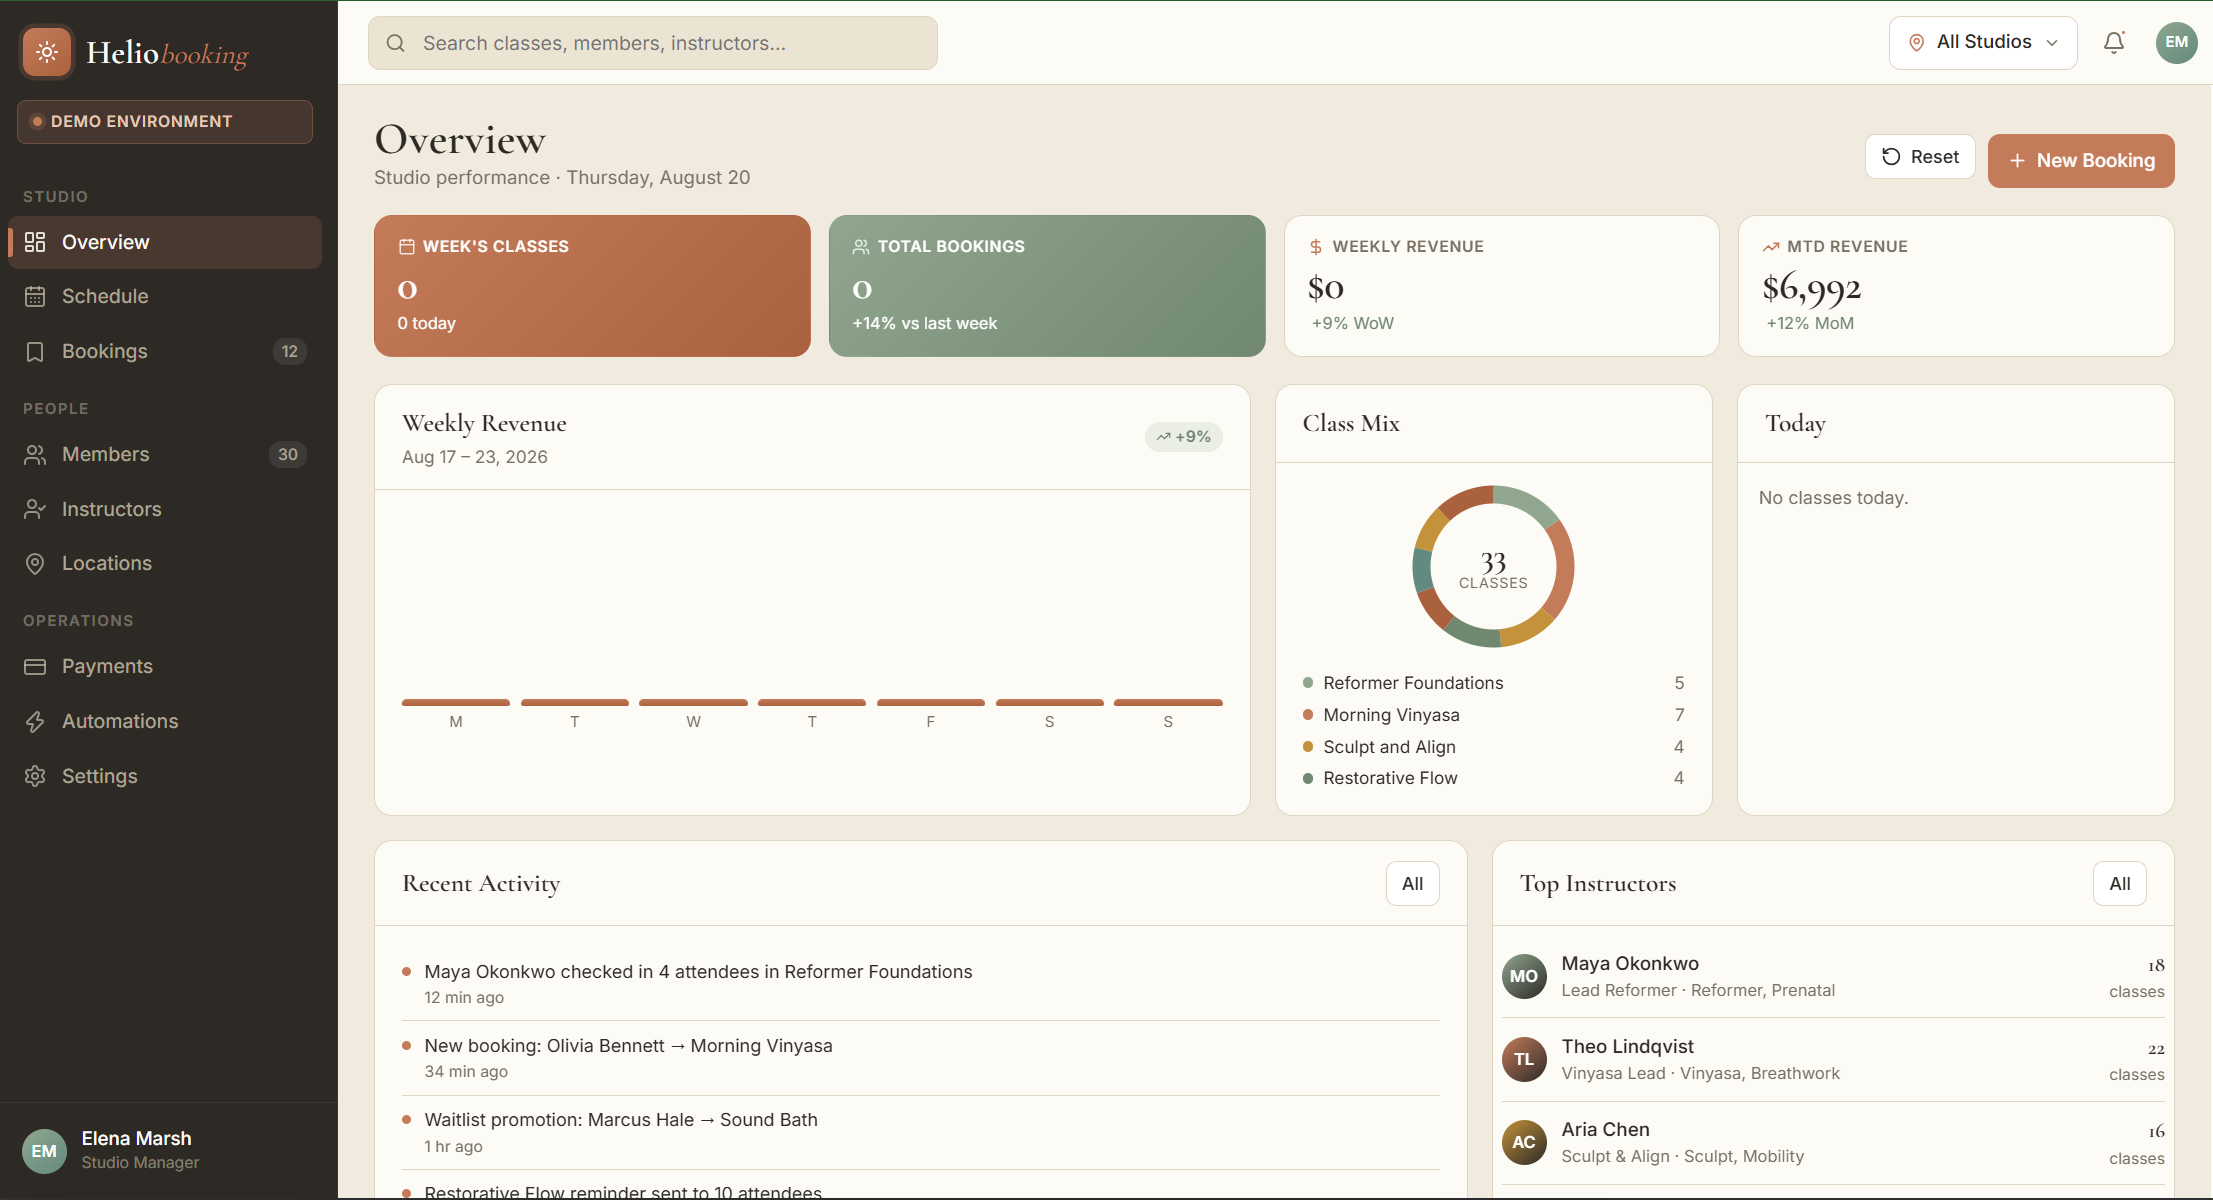This screenshot has height=1200, width=2213.
Task: Click the Automations lightning icon
Action: [x=35, y=721]
